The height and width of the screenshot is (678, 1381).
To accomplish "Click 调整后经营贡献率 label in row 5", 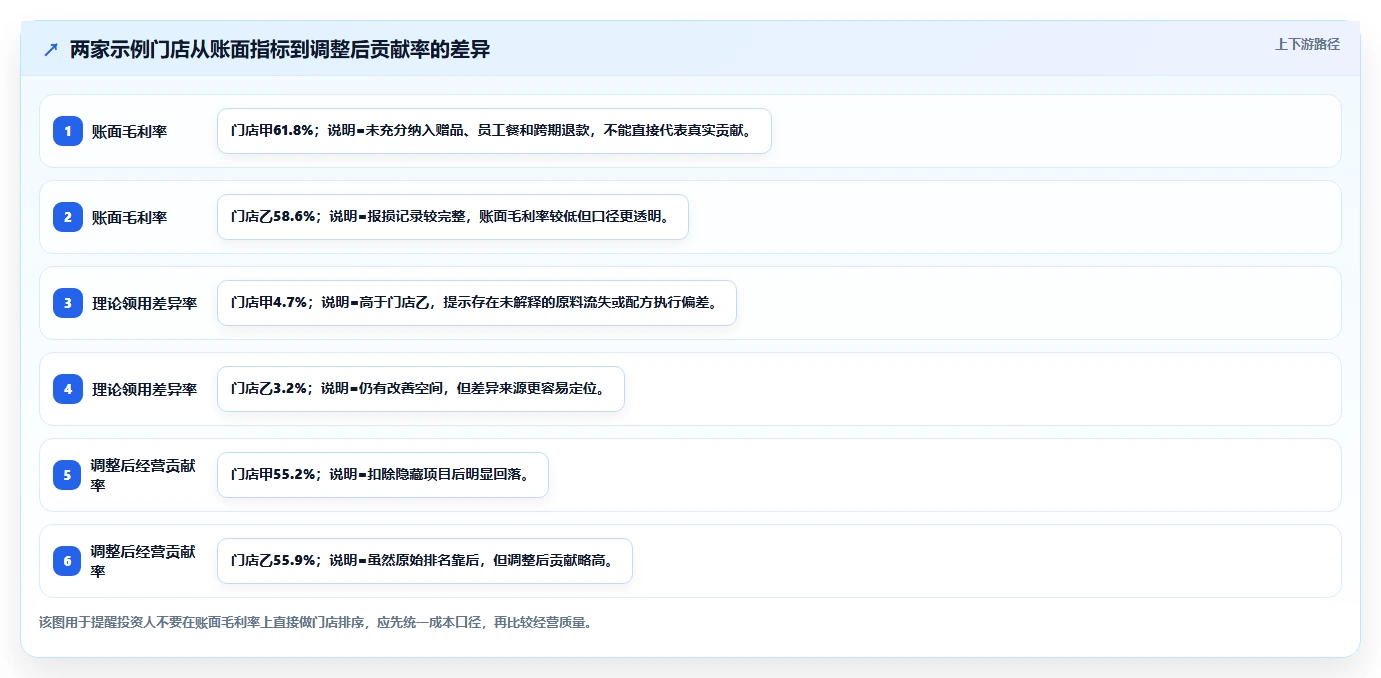I will click(x=143, y=475).
